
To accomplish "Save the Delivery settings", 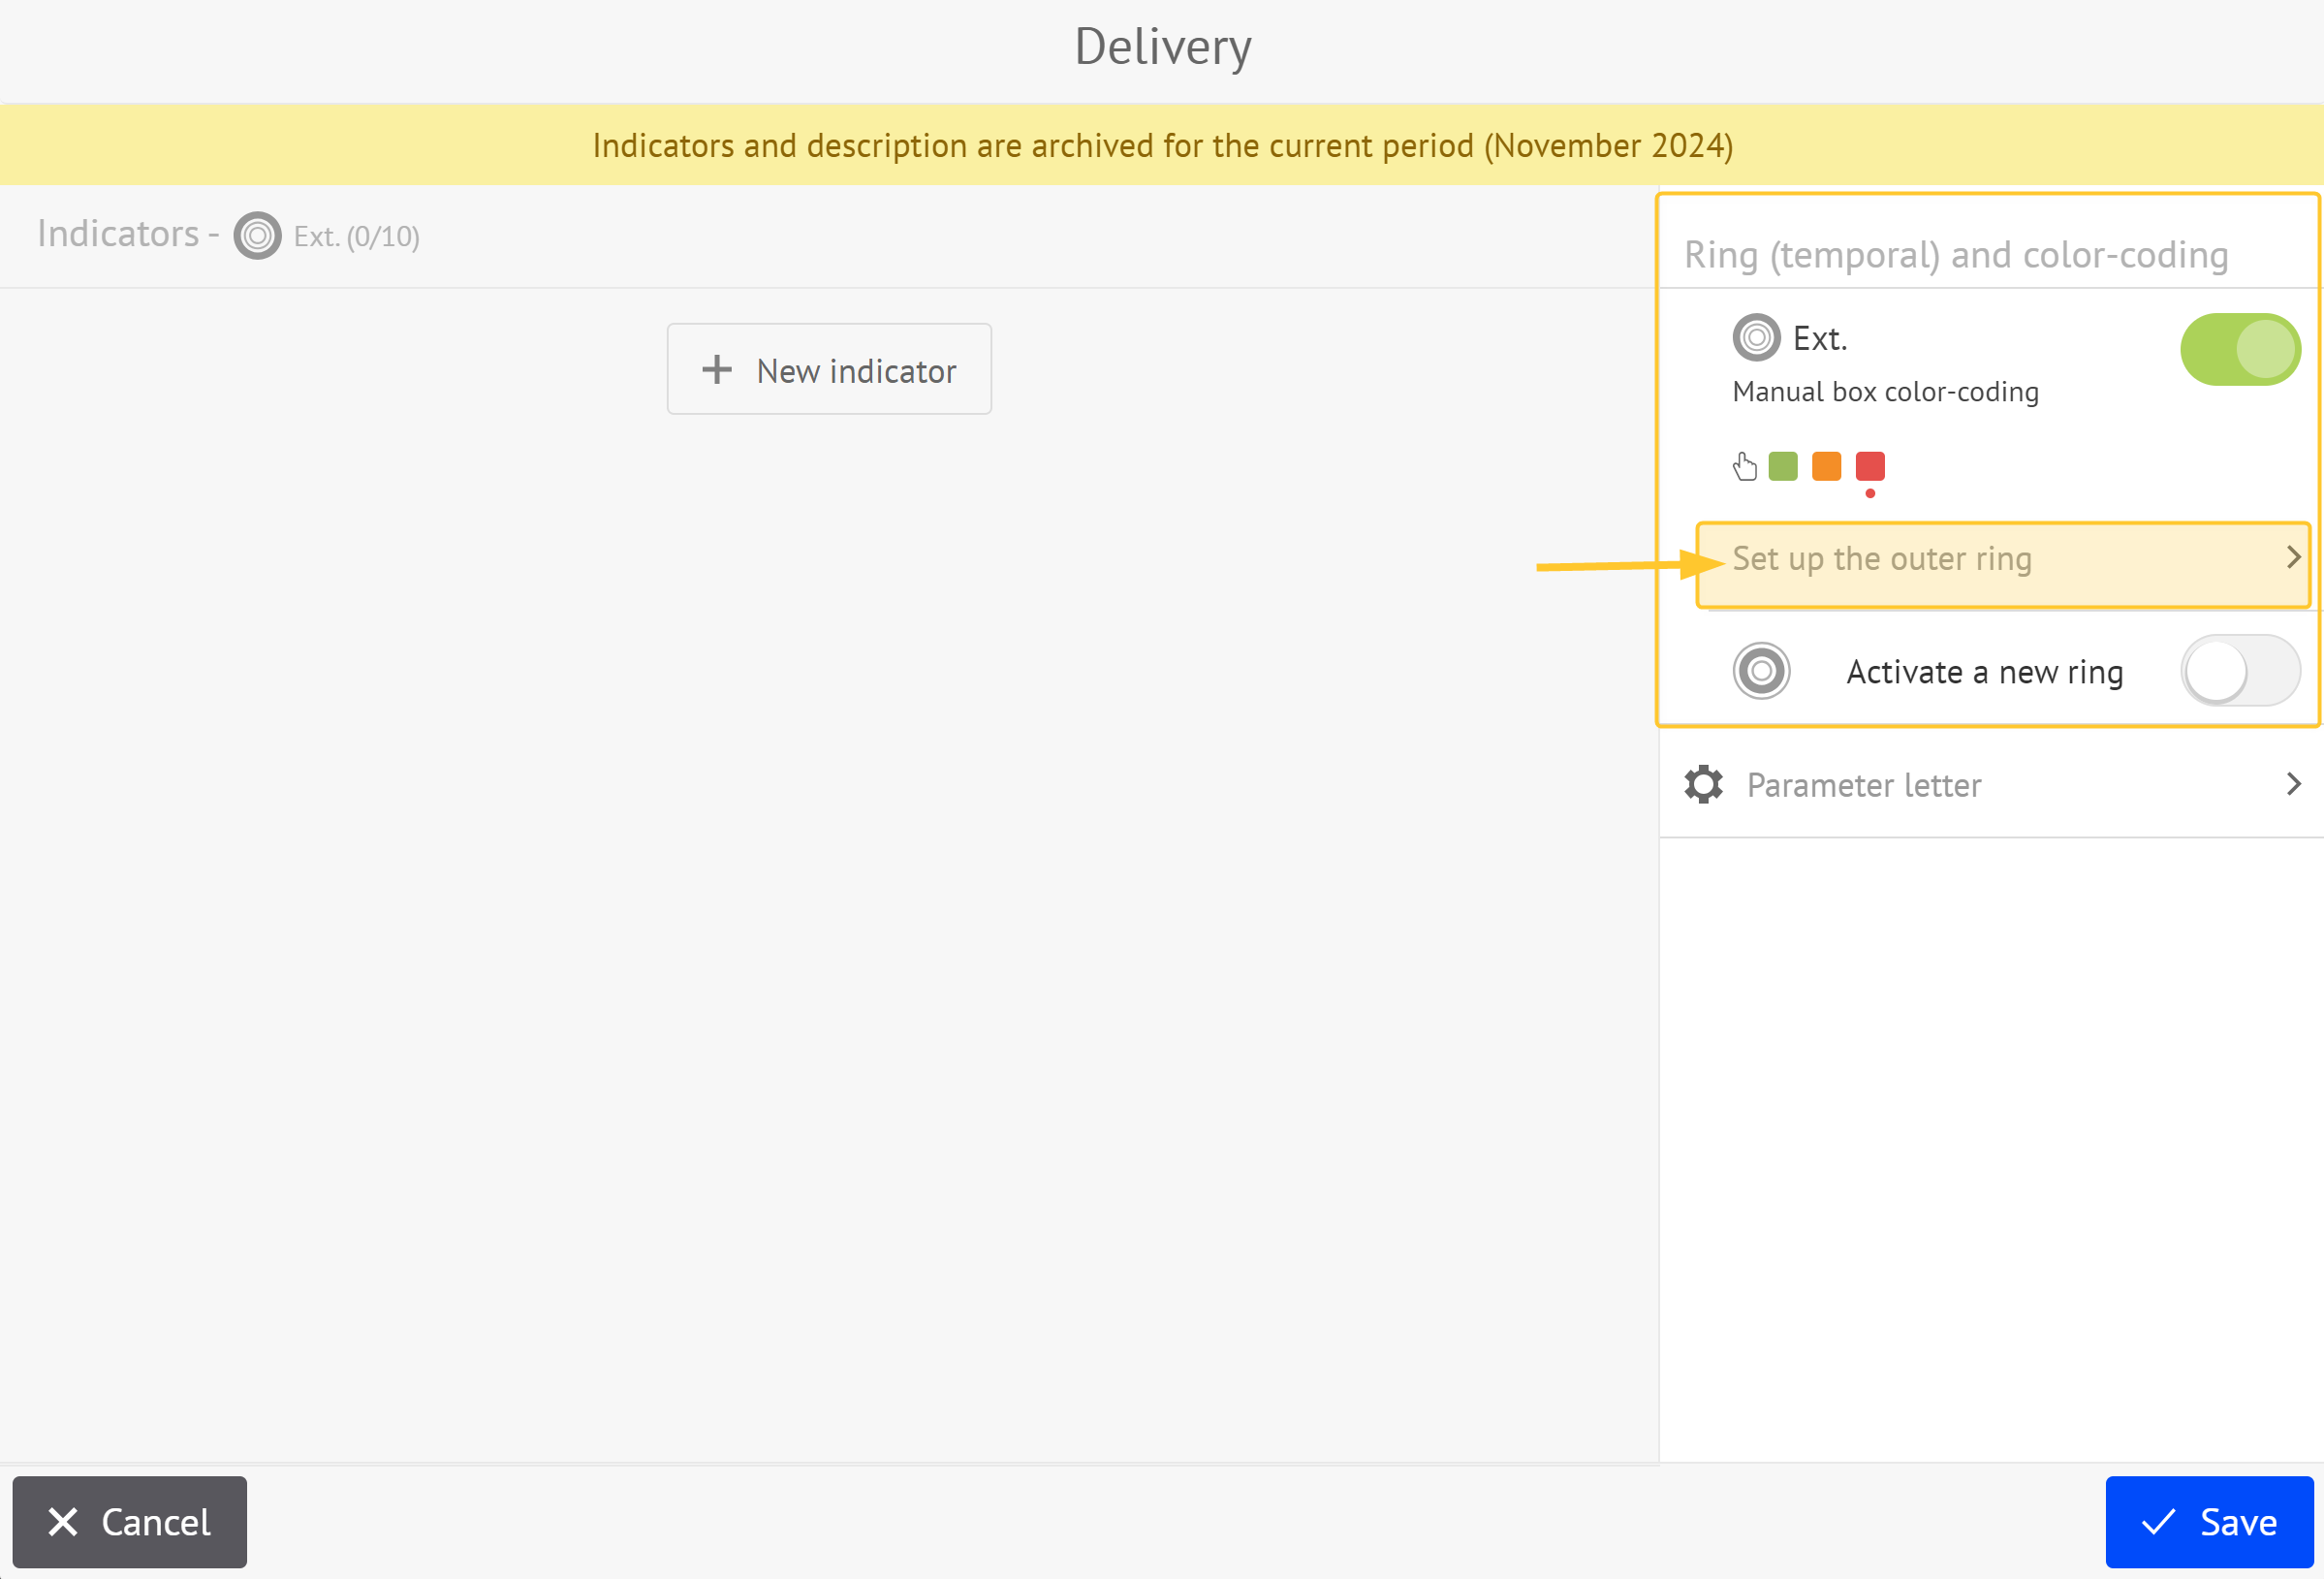I will [2210, 1522].
